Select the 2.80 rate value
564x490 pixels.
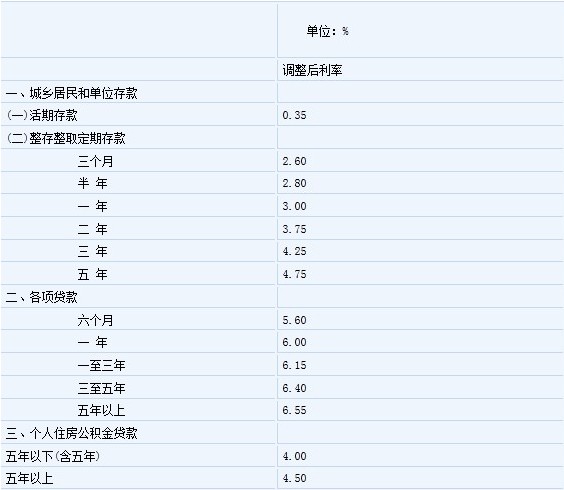click(294, 183)
